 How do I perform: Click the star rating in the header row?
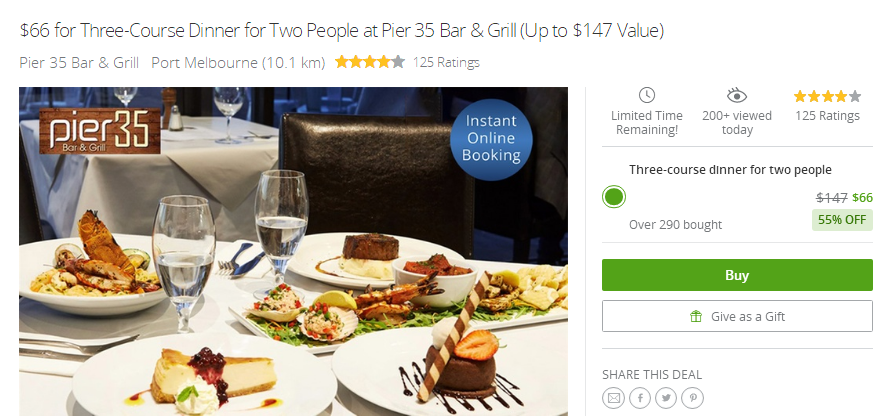pyautogui.click(x=369, y=62)
